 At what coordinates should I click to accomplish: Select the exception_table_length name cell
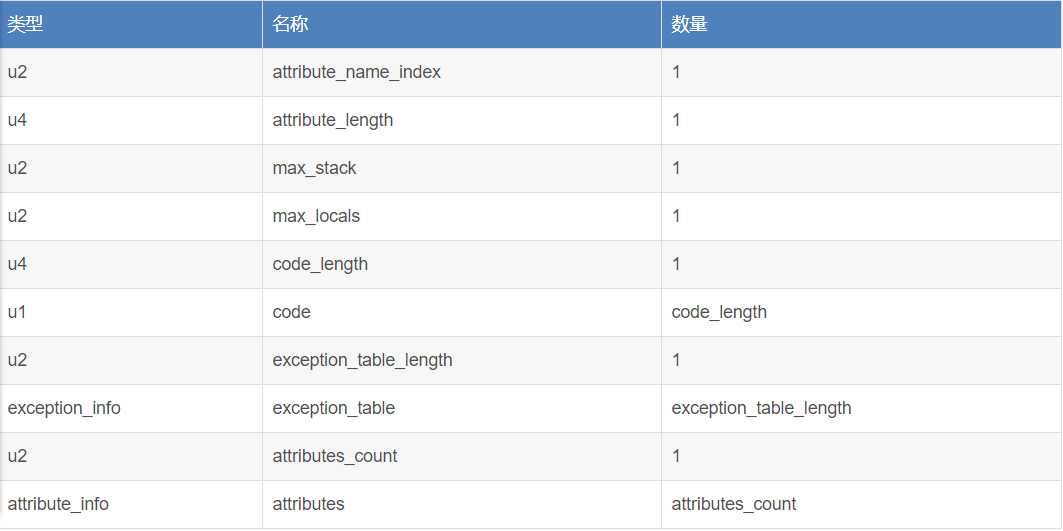(362, 360)
